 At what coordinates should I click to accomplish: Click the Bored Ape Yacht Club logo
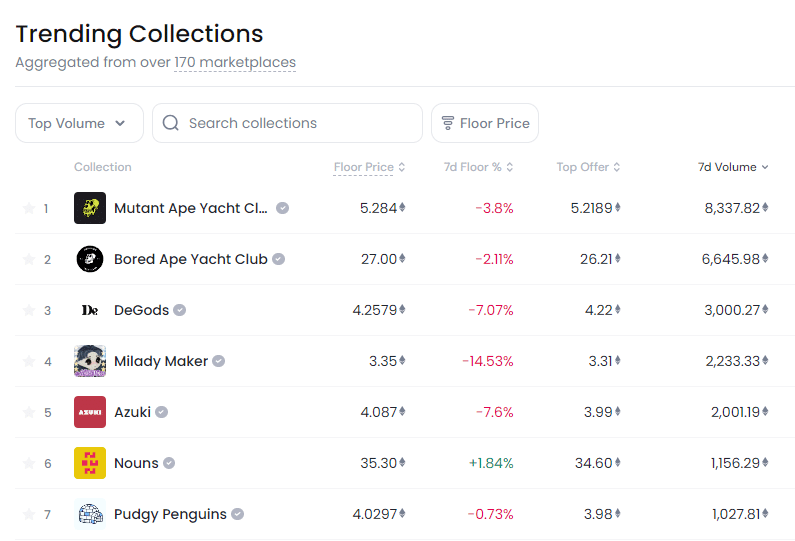[90, 259]
